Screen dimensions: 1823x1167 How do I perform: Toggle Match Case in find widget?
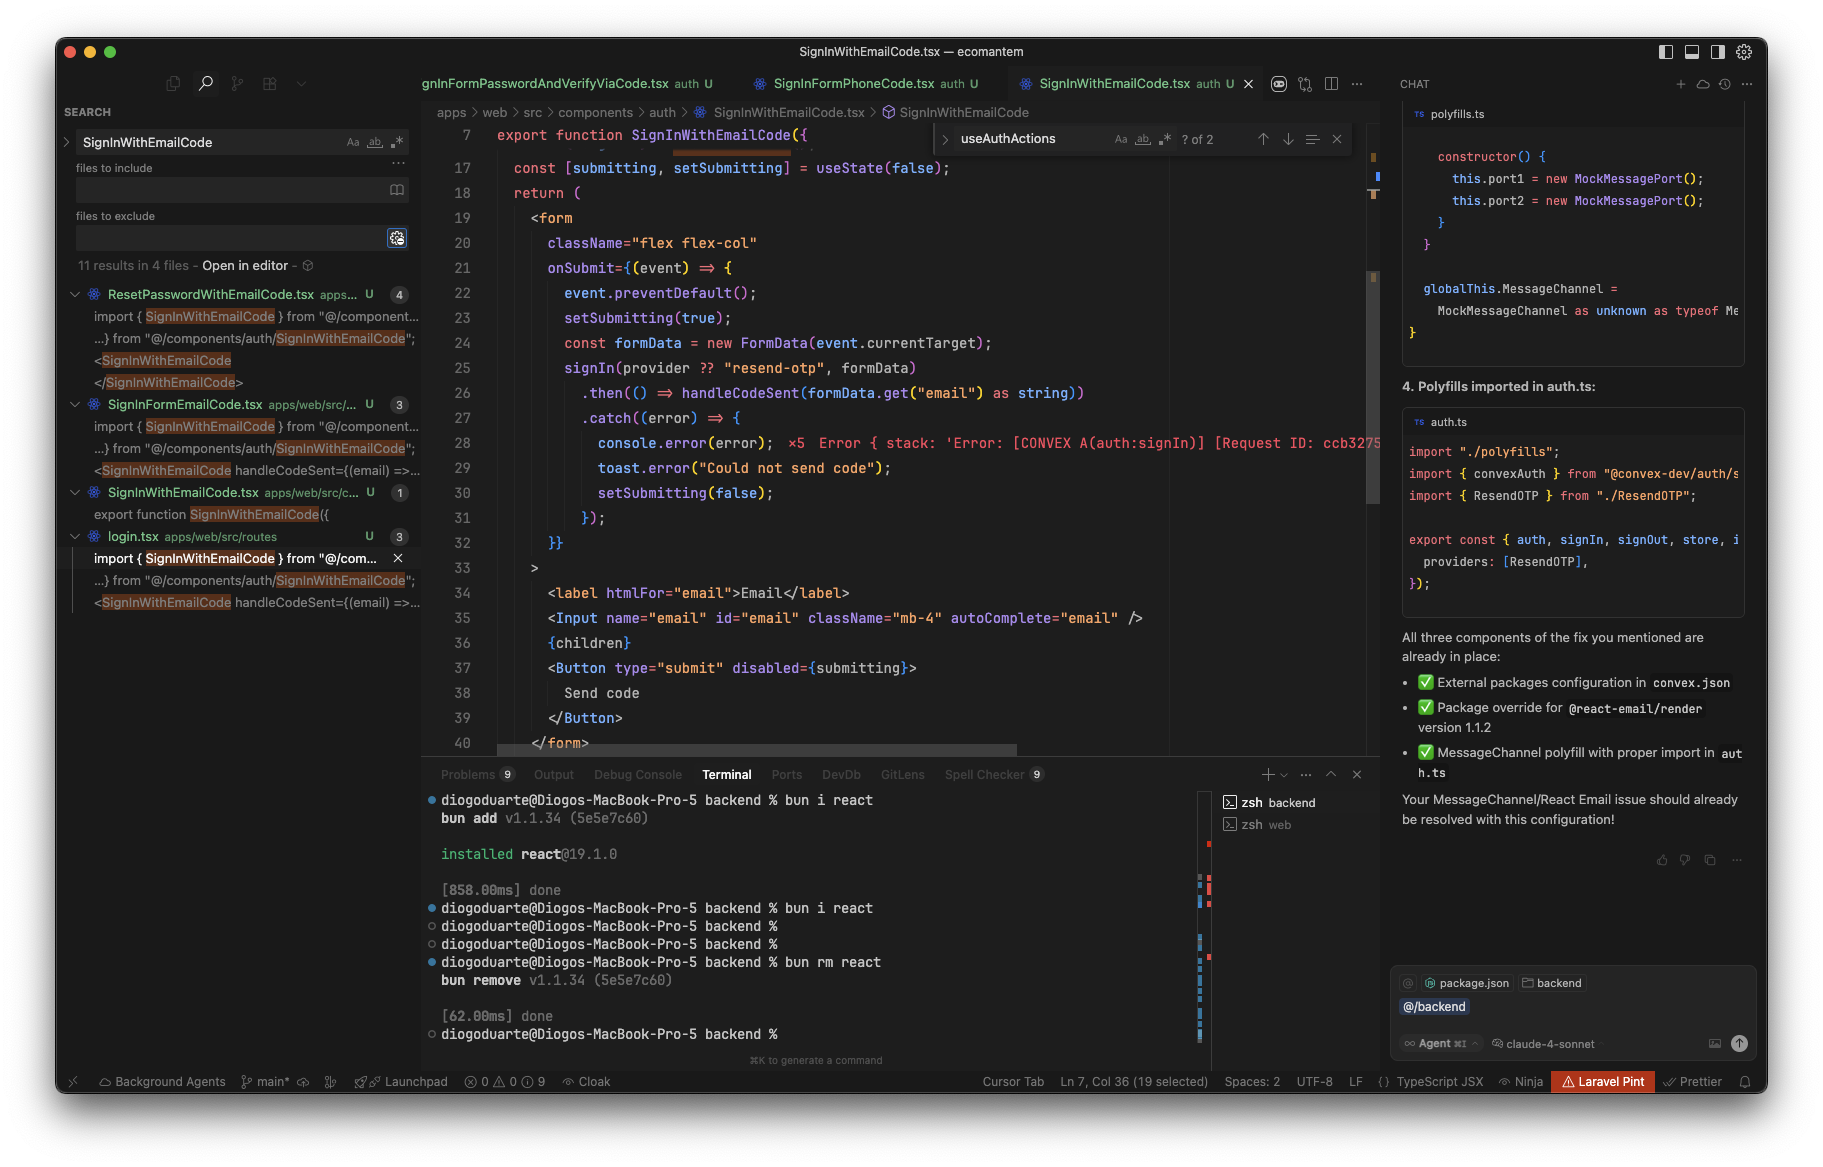(1121, 139)
